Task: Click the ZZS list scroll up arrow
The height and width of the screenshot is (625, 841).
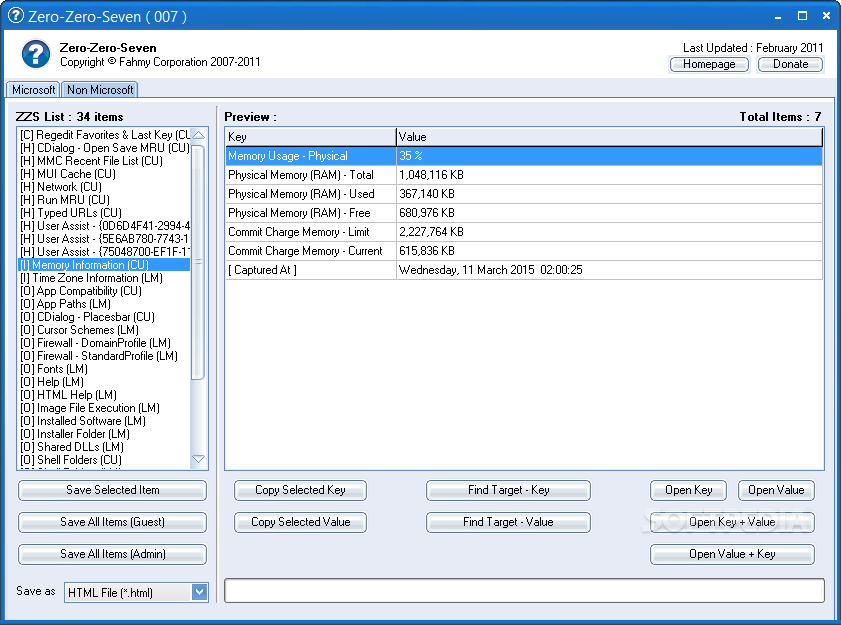Action: click(x=198, y=135)
